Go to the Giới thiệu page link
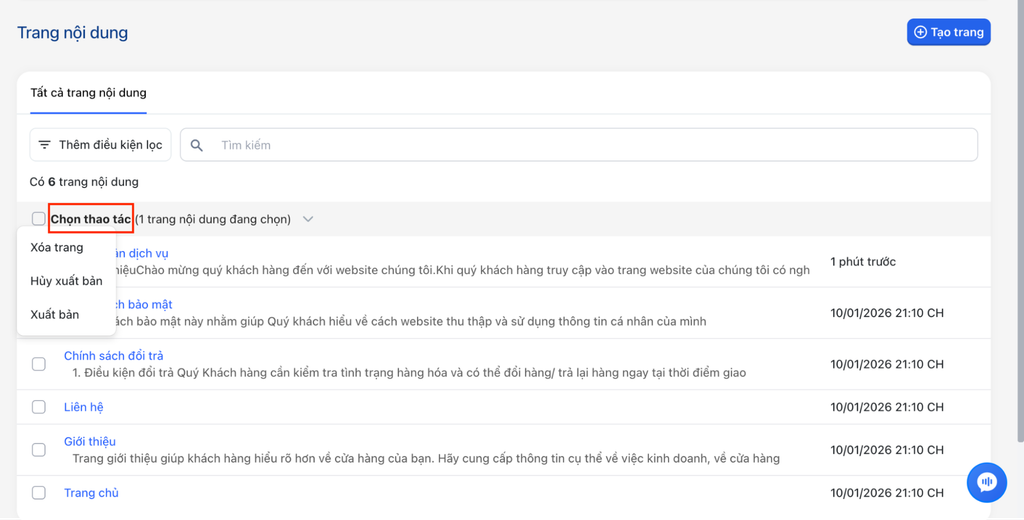This screenshot has width=1024, height=520. pyautogui.click(x=89, y=441)
